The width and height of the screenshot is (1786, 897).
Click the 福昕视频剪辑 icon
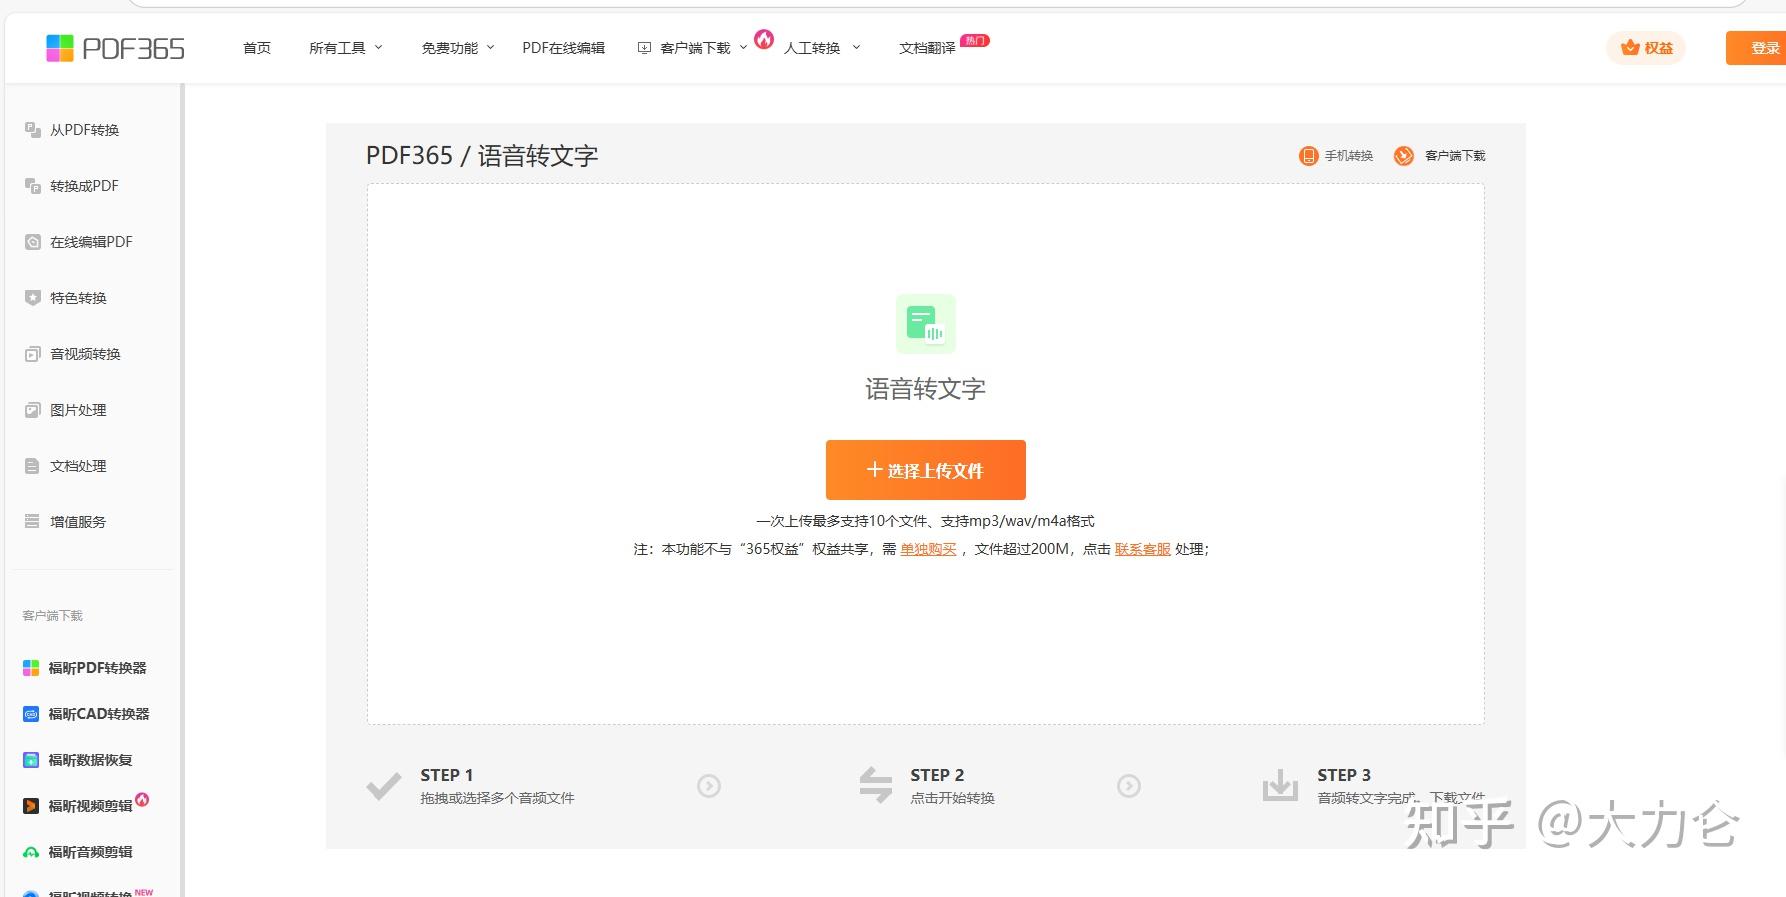coord(31,806)
